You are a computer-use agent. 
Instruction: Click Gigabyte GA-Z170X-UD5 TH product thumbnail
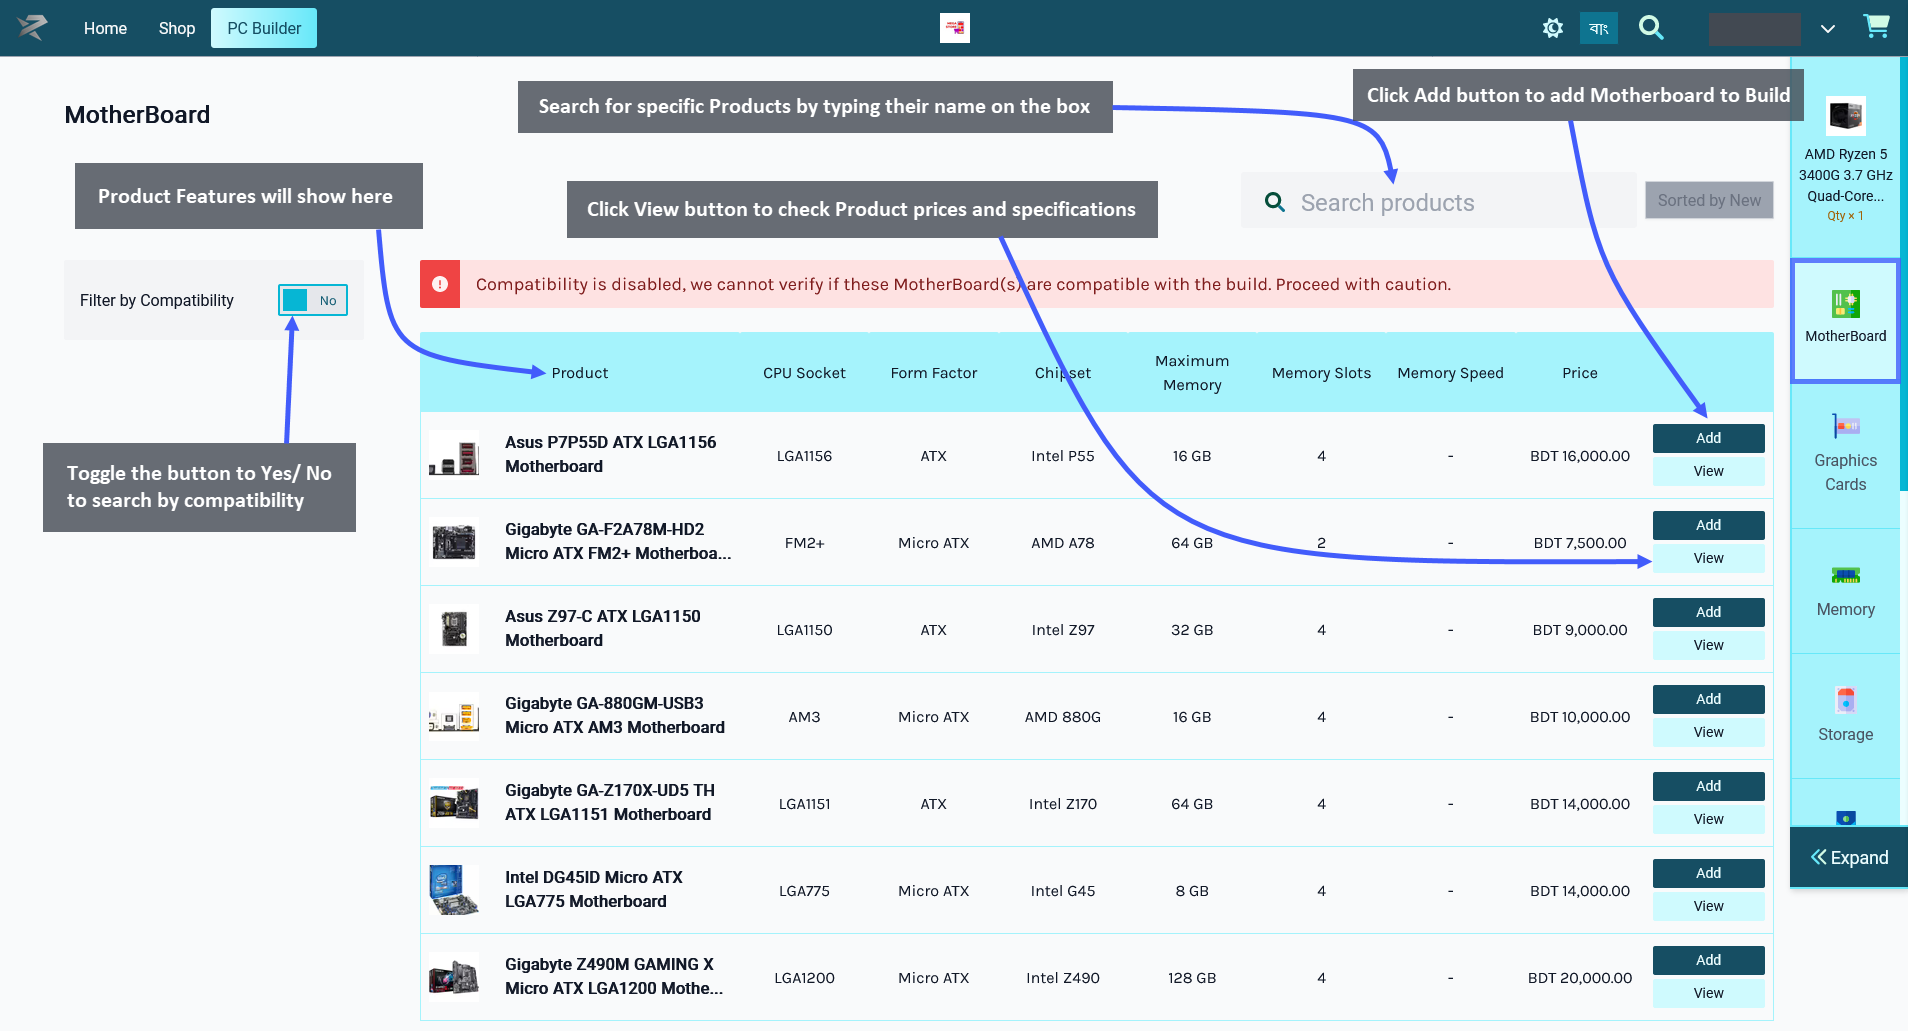(454, 803)
